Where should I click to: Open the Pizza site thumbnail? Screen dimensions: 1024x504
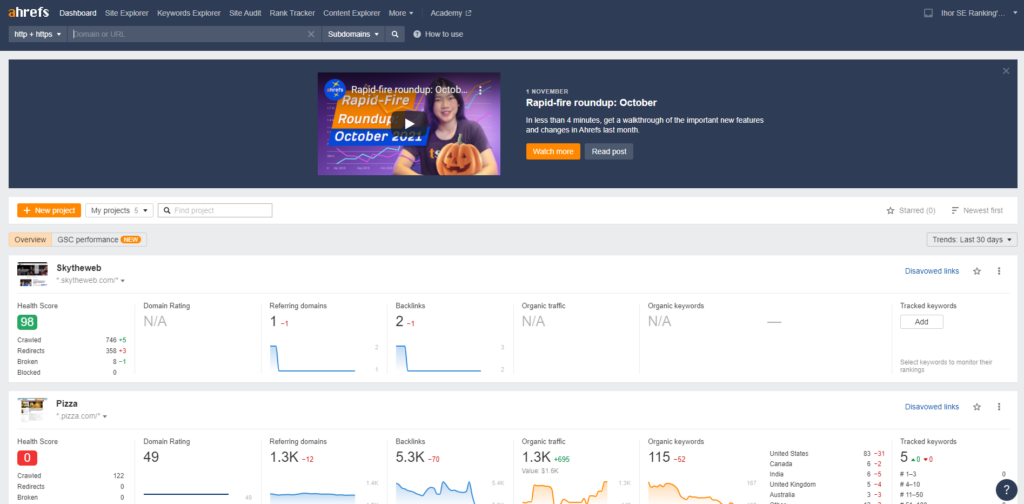coord(33,409)
